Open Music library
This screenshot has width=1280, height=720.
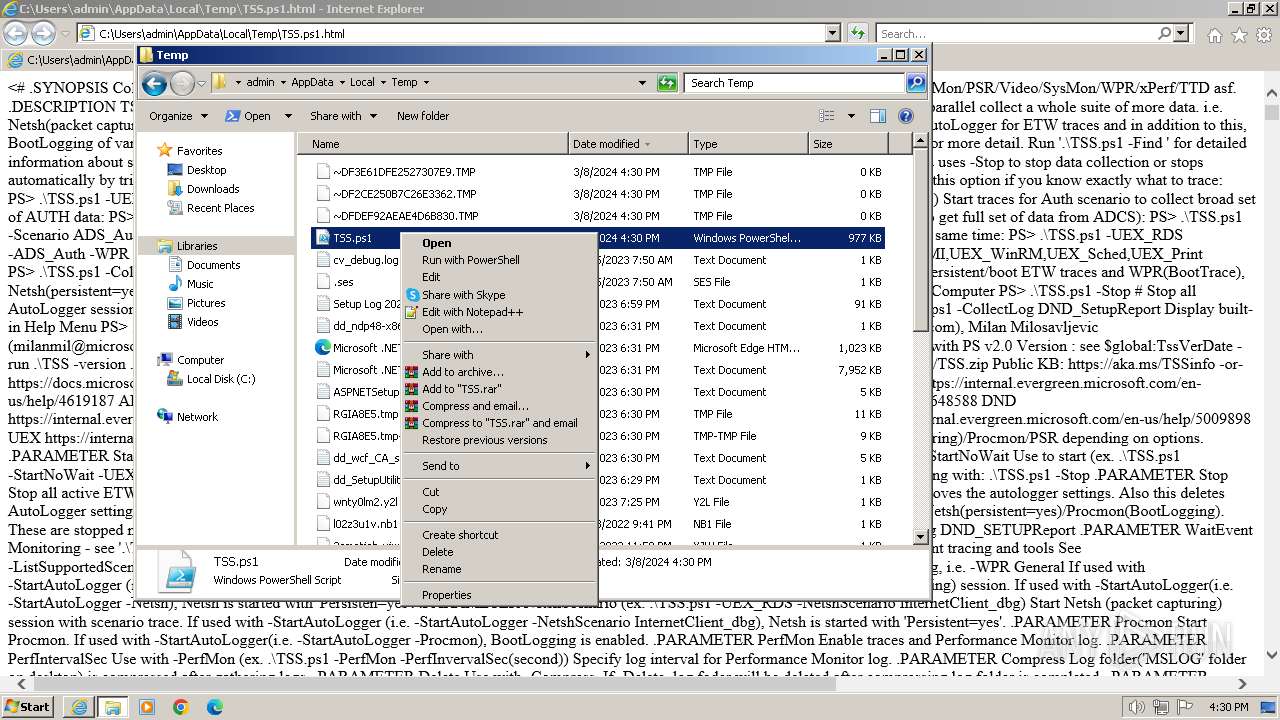[199, 284]
